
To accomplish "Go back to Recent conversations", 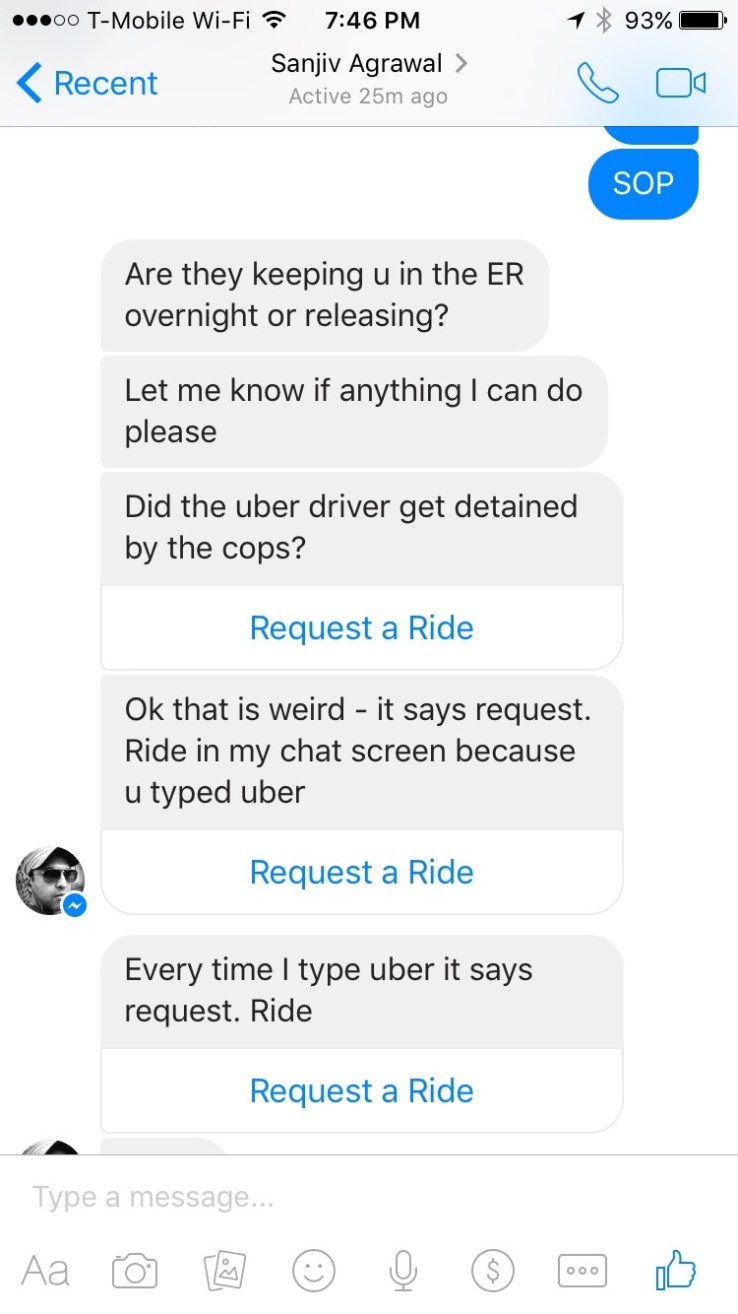I will tap(88, 83).
